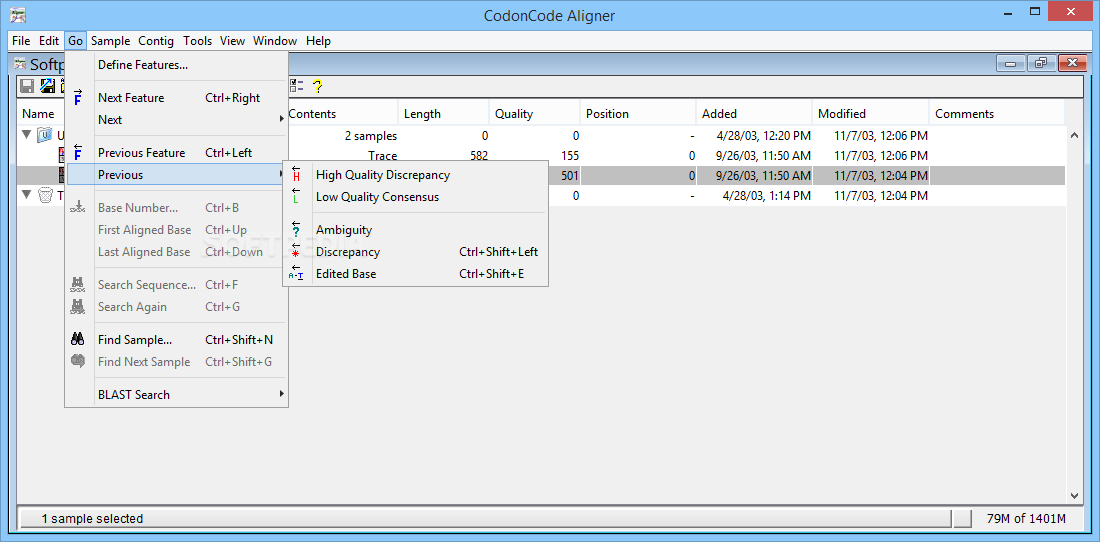
Task: Choose Edited Base from the Previous submenu
Action: 415,274
